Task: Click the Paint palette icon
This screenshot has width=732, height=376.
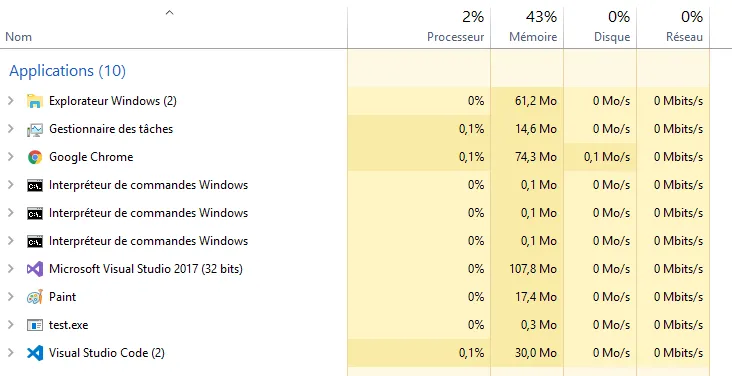Action: click(x=35, y=297)
